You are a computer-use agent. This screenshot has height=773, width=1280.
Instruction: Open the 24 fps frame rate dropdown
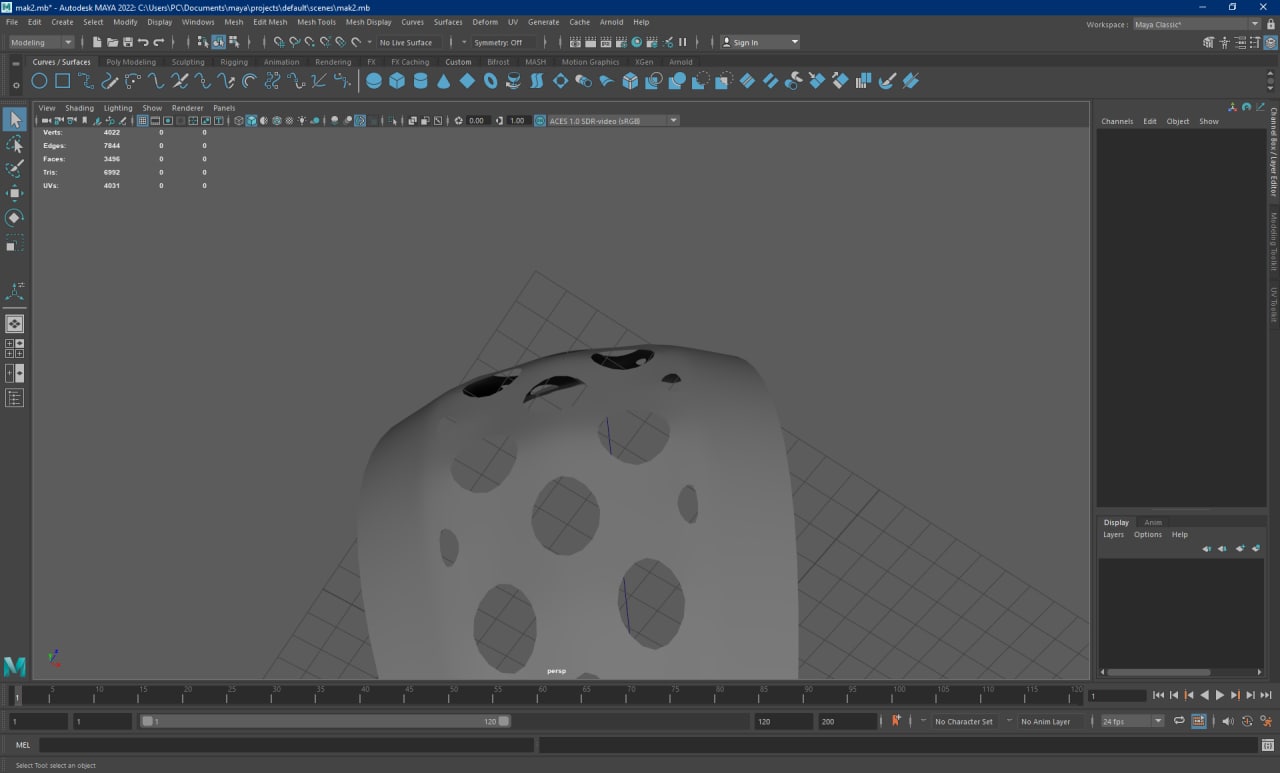pyautogui.click(x=1133, y=721)
